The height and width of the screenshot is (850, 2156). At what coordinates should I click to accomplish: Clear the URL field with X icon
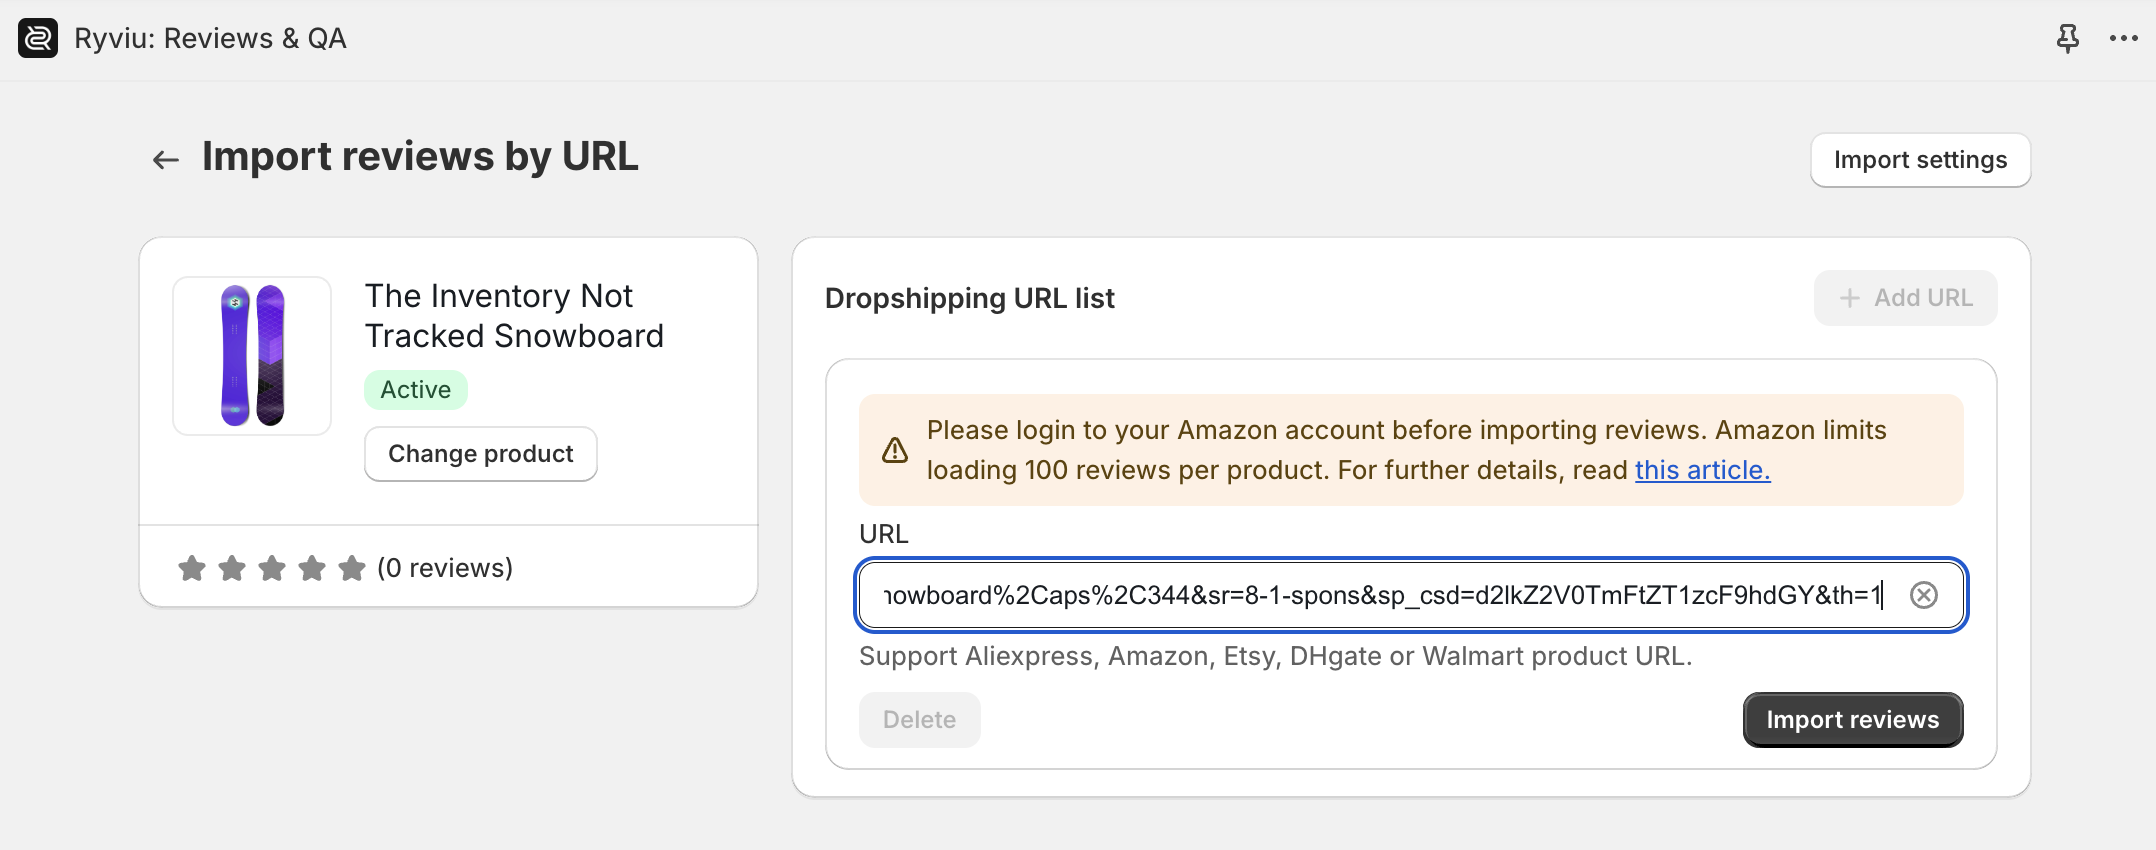tap(1924, 595)
